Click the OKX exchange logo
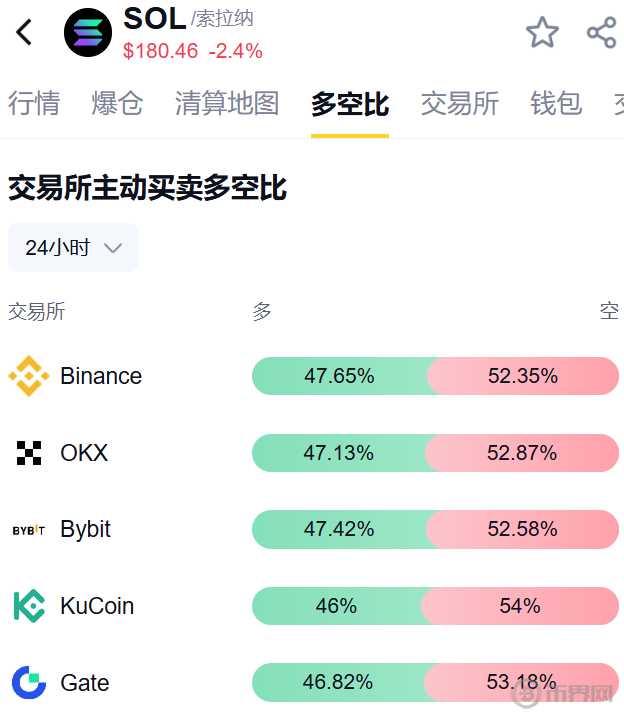Screen dimensions: 624x721 (29, 453)
